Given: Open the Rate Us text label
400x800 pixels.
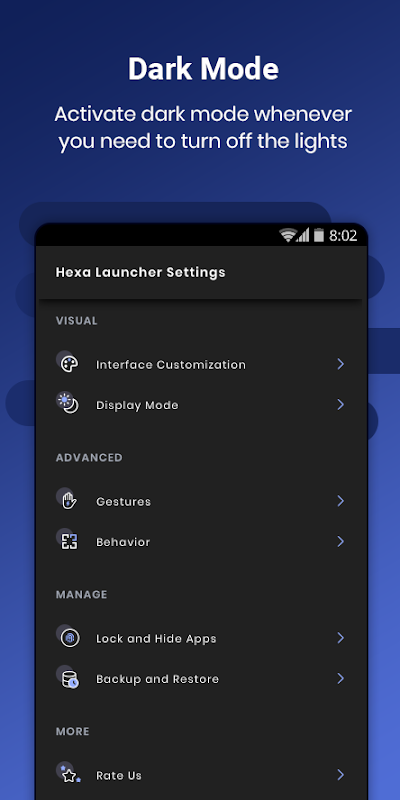Looking at the screenshot, I should [x=119, y=776].
